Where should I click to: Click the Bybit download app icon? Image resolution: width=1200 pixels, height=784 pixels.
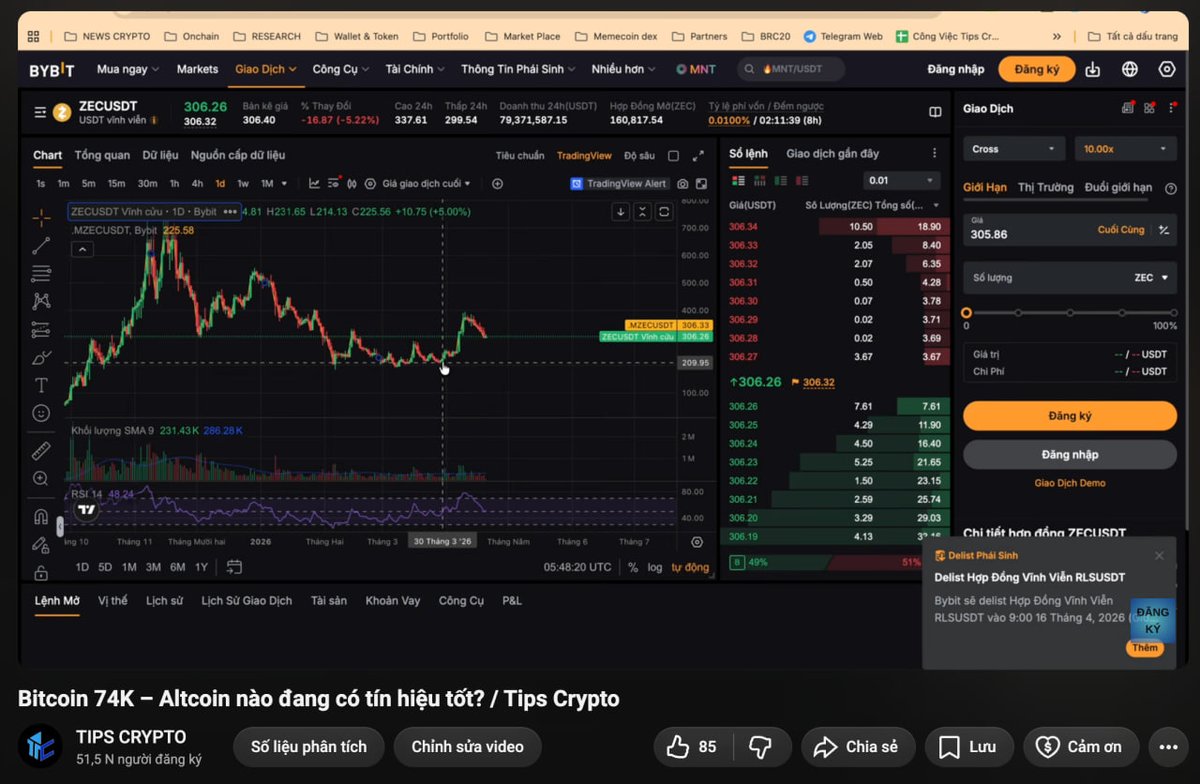tap(1093, 69)
